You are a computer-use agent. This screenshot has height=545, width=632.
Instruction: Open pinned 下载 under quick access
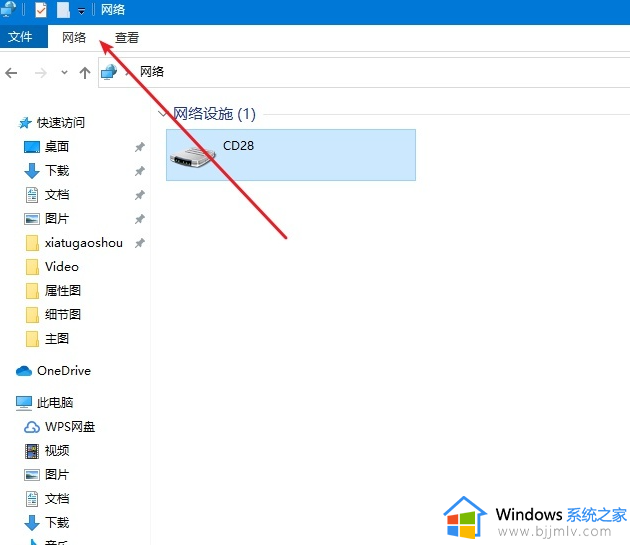pos(57,171)
